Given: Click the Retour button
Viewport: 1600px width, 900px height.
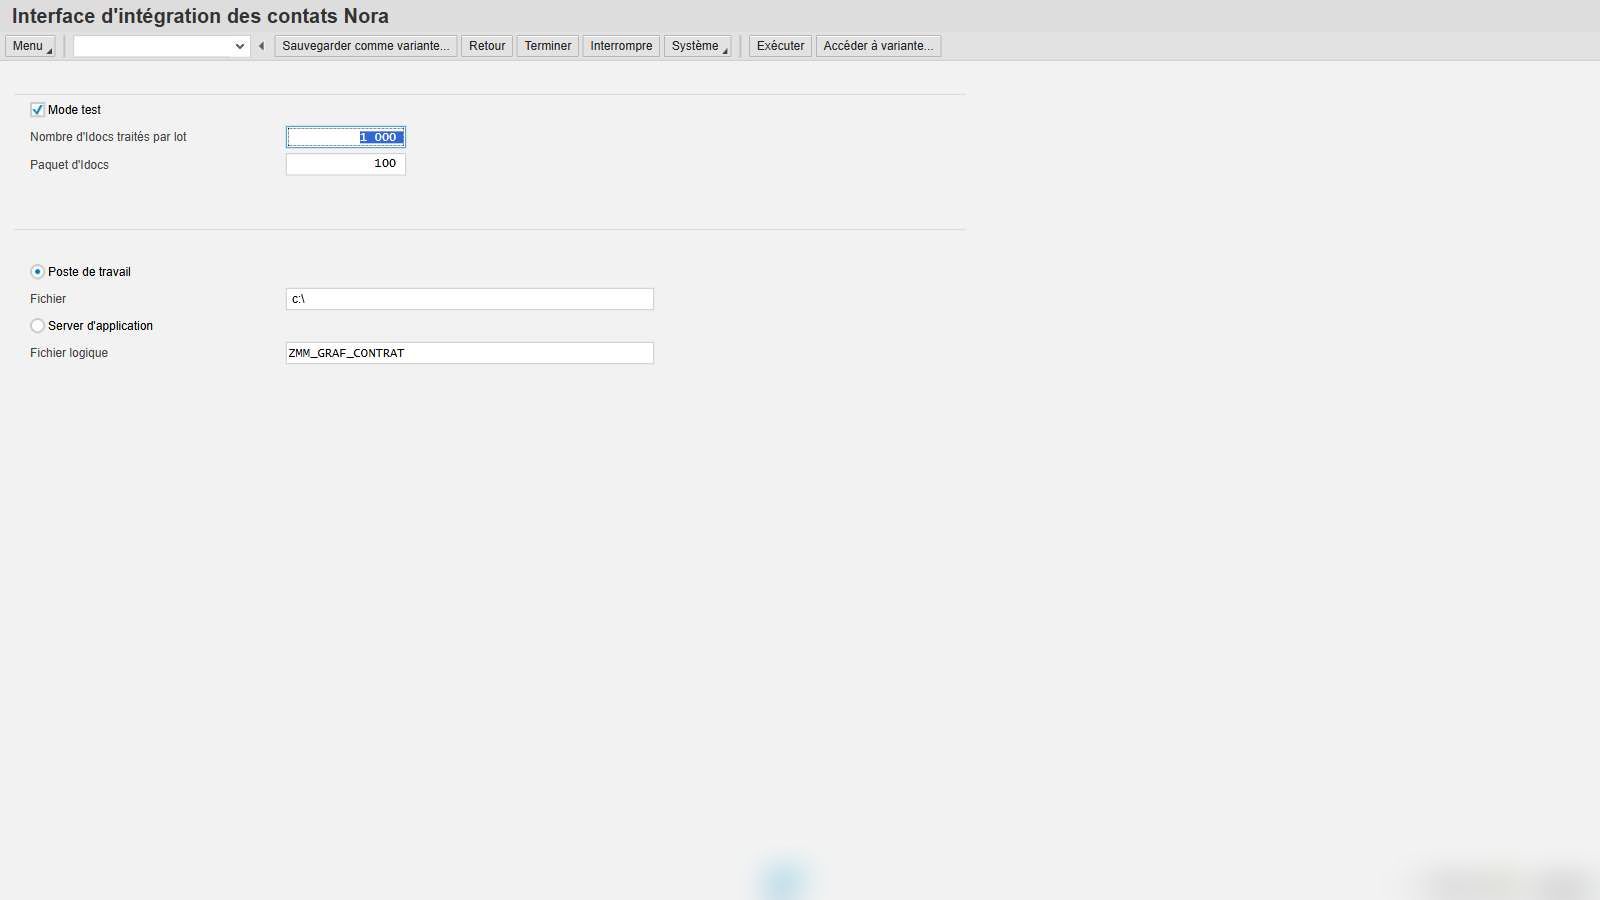Looking at the screenshot, I should (x=487, y=46).
